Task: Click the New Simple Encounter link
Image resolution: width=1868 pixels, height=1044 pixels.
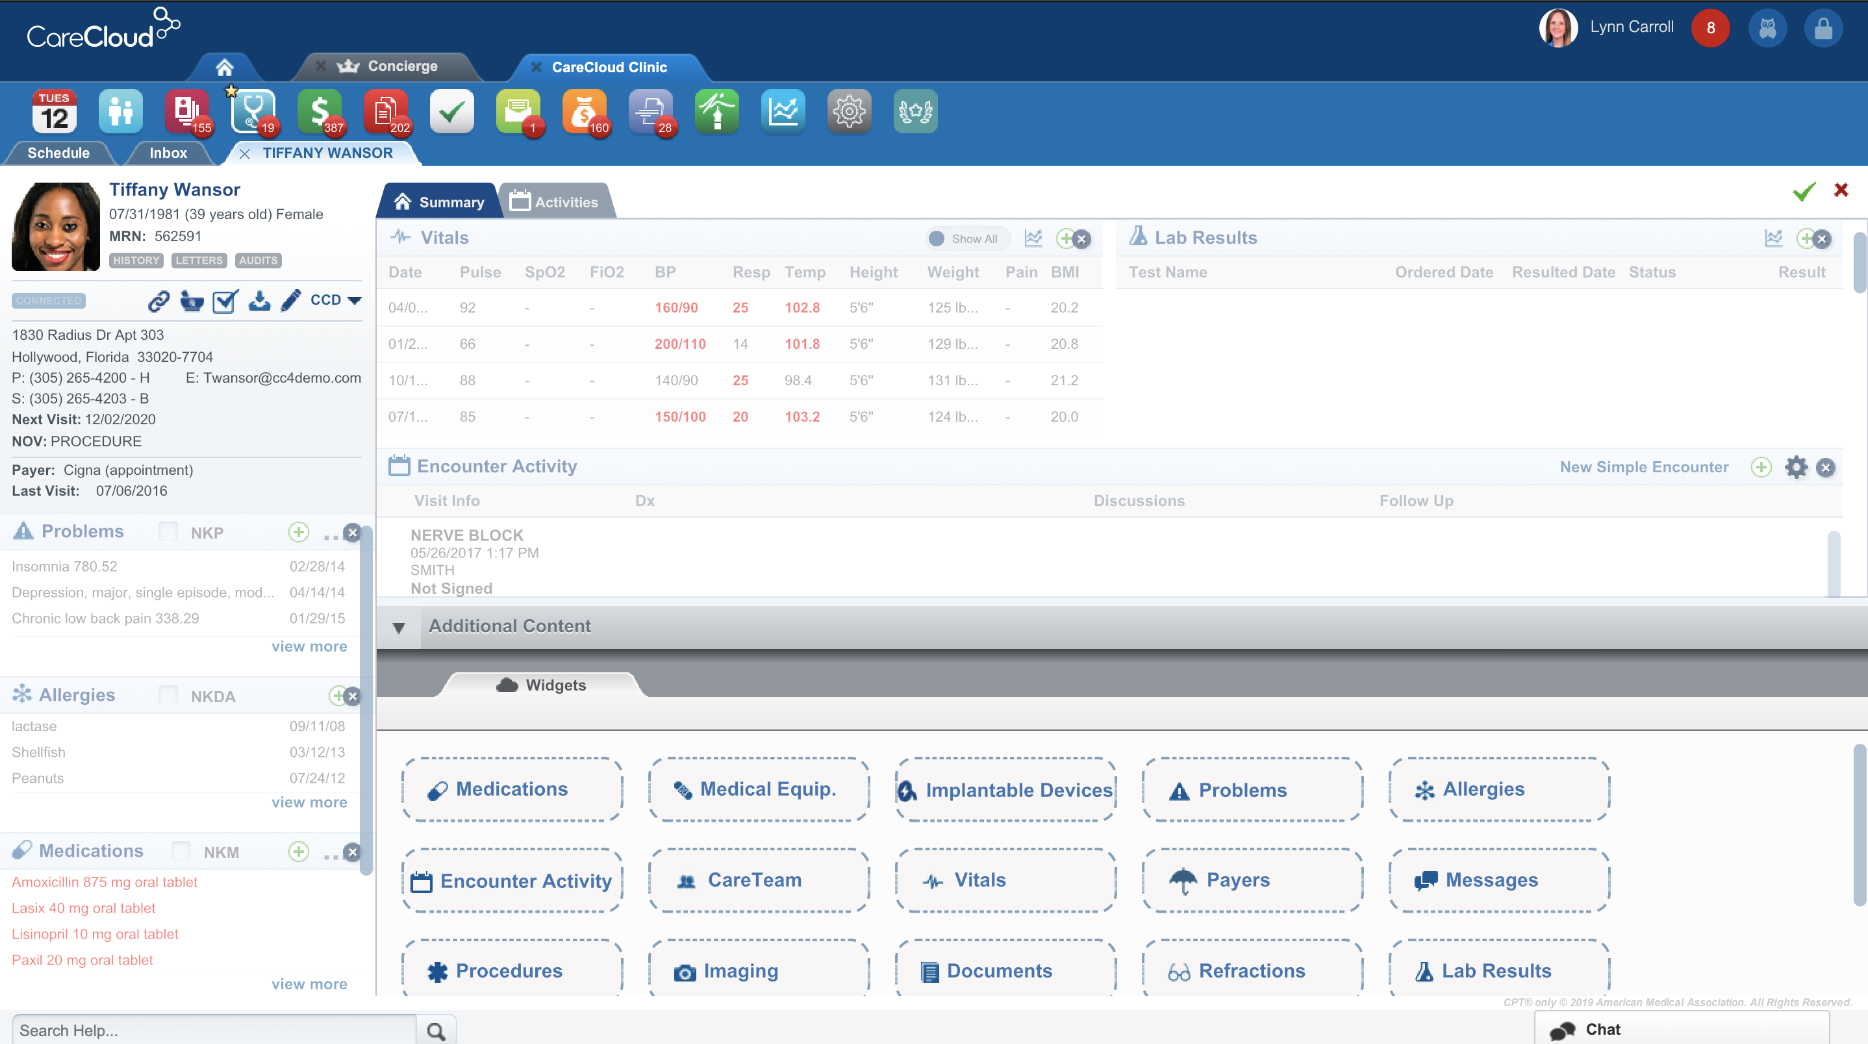Action: point(1643,467)
